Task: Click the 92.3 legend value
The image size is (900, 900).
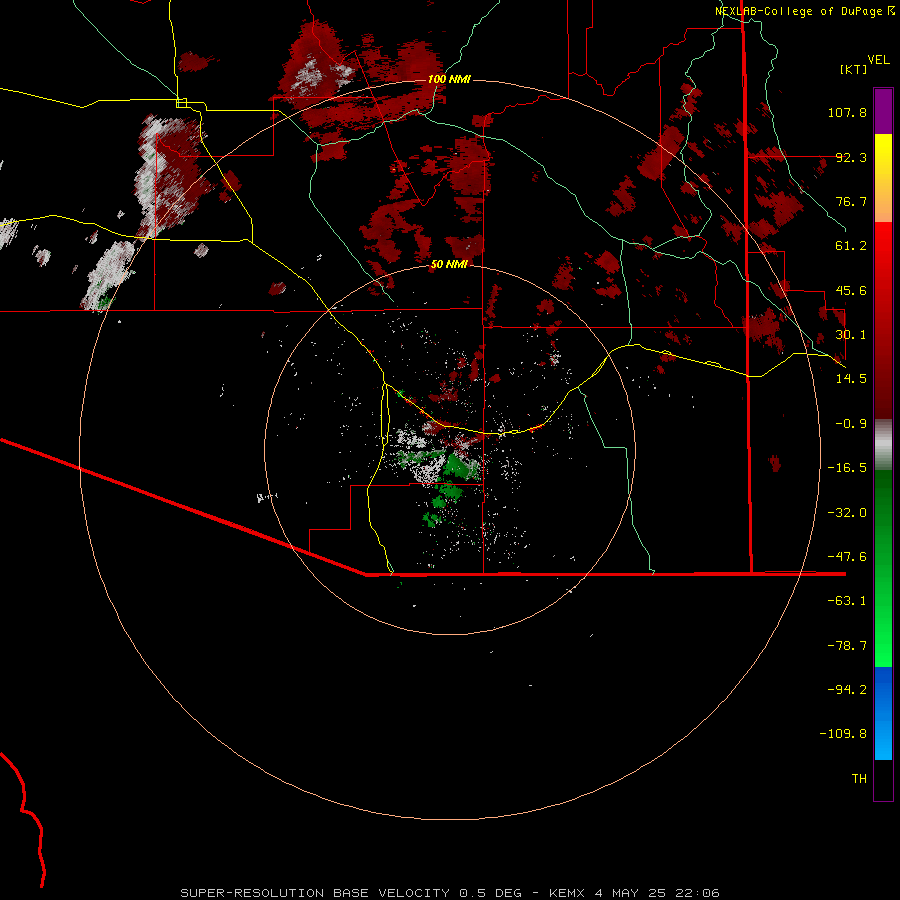Action: [x=851, y=157]
